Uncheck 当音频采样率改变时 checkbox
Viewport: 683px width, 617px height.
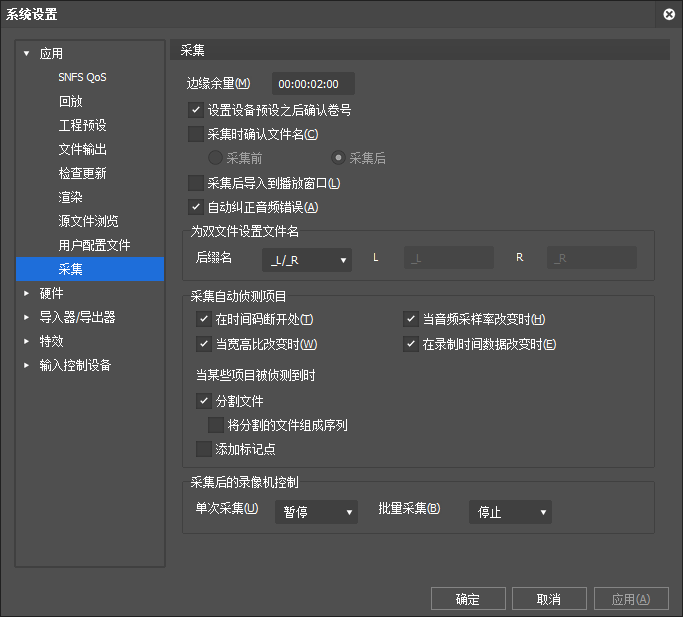(x=411, y=319)
